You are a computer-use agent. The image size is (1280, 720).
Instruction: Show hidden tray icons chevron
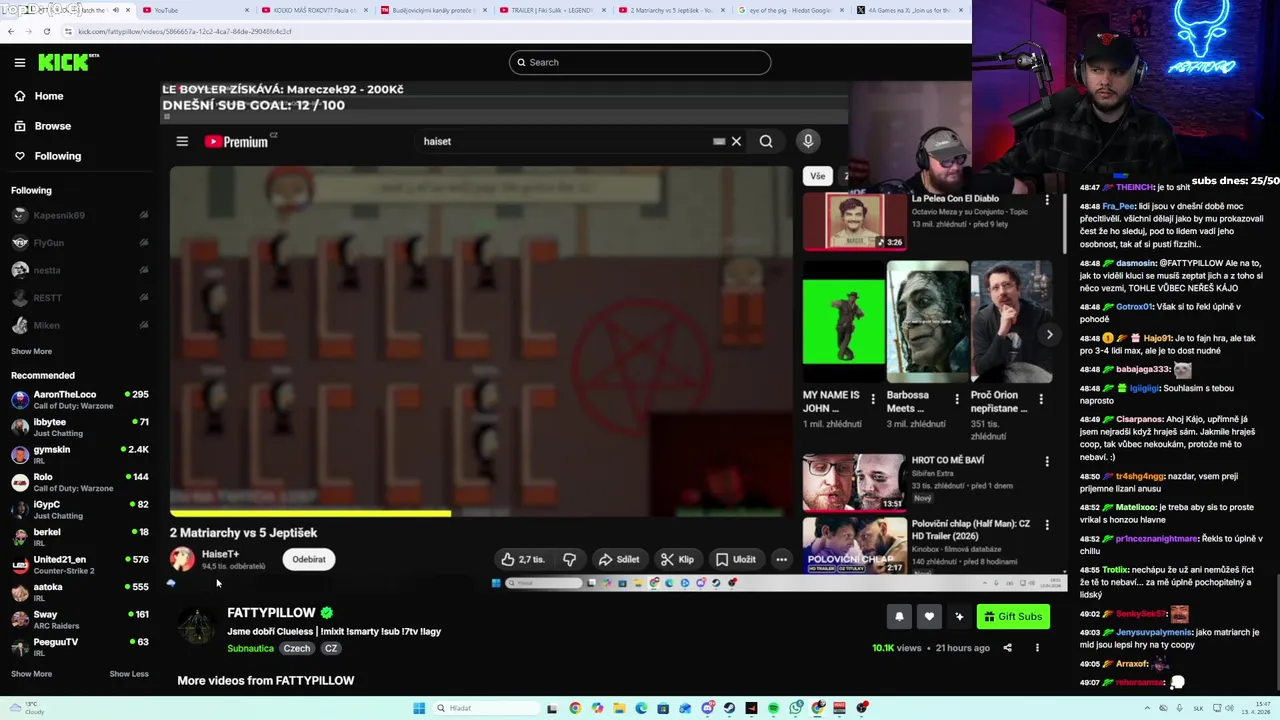(1148, 708)
